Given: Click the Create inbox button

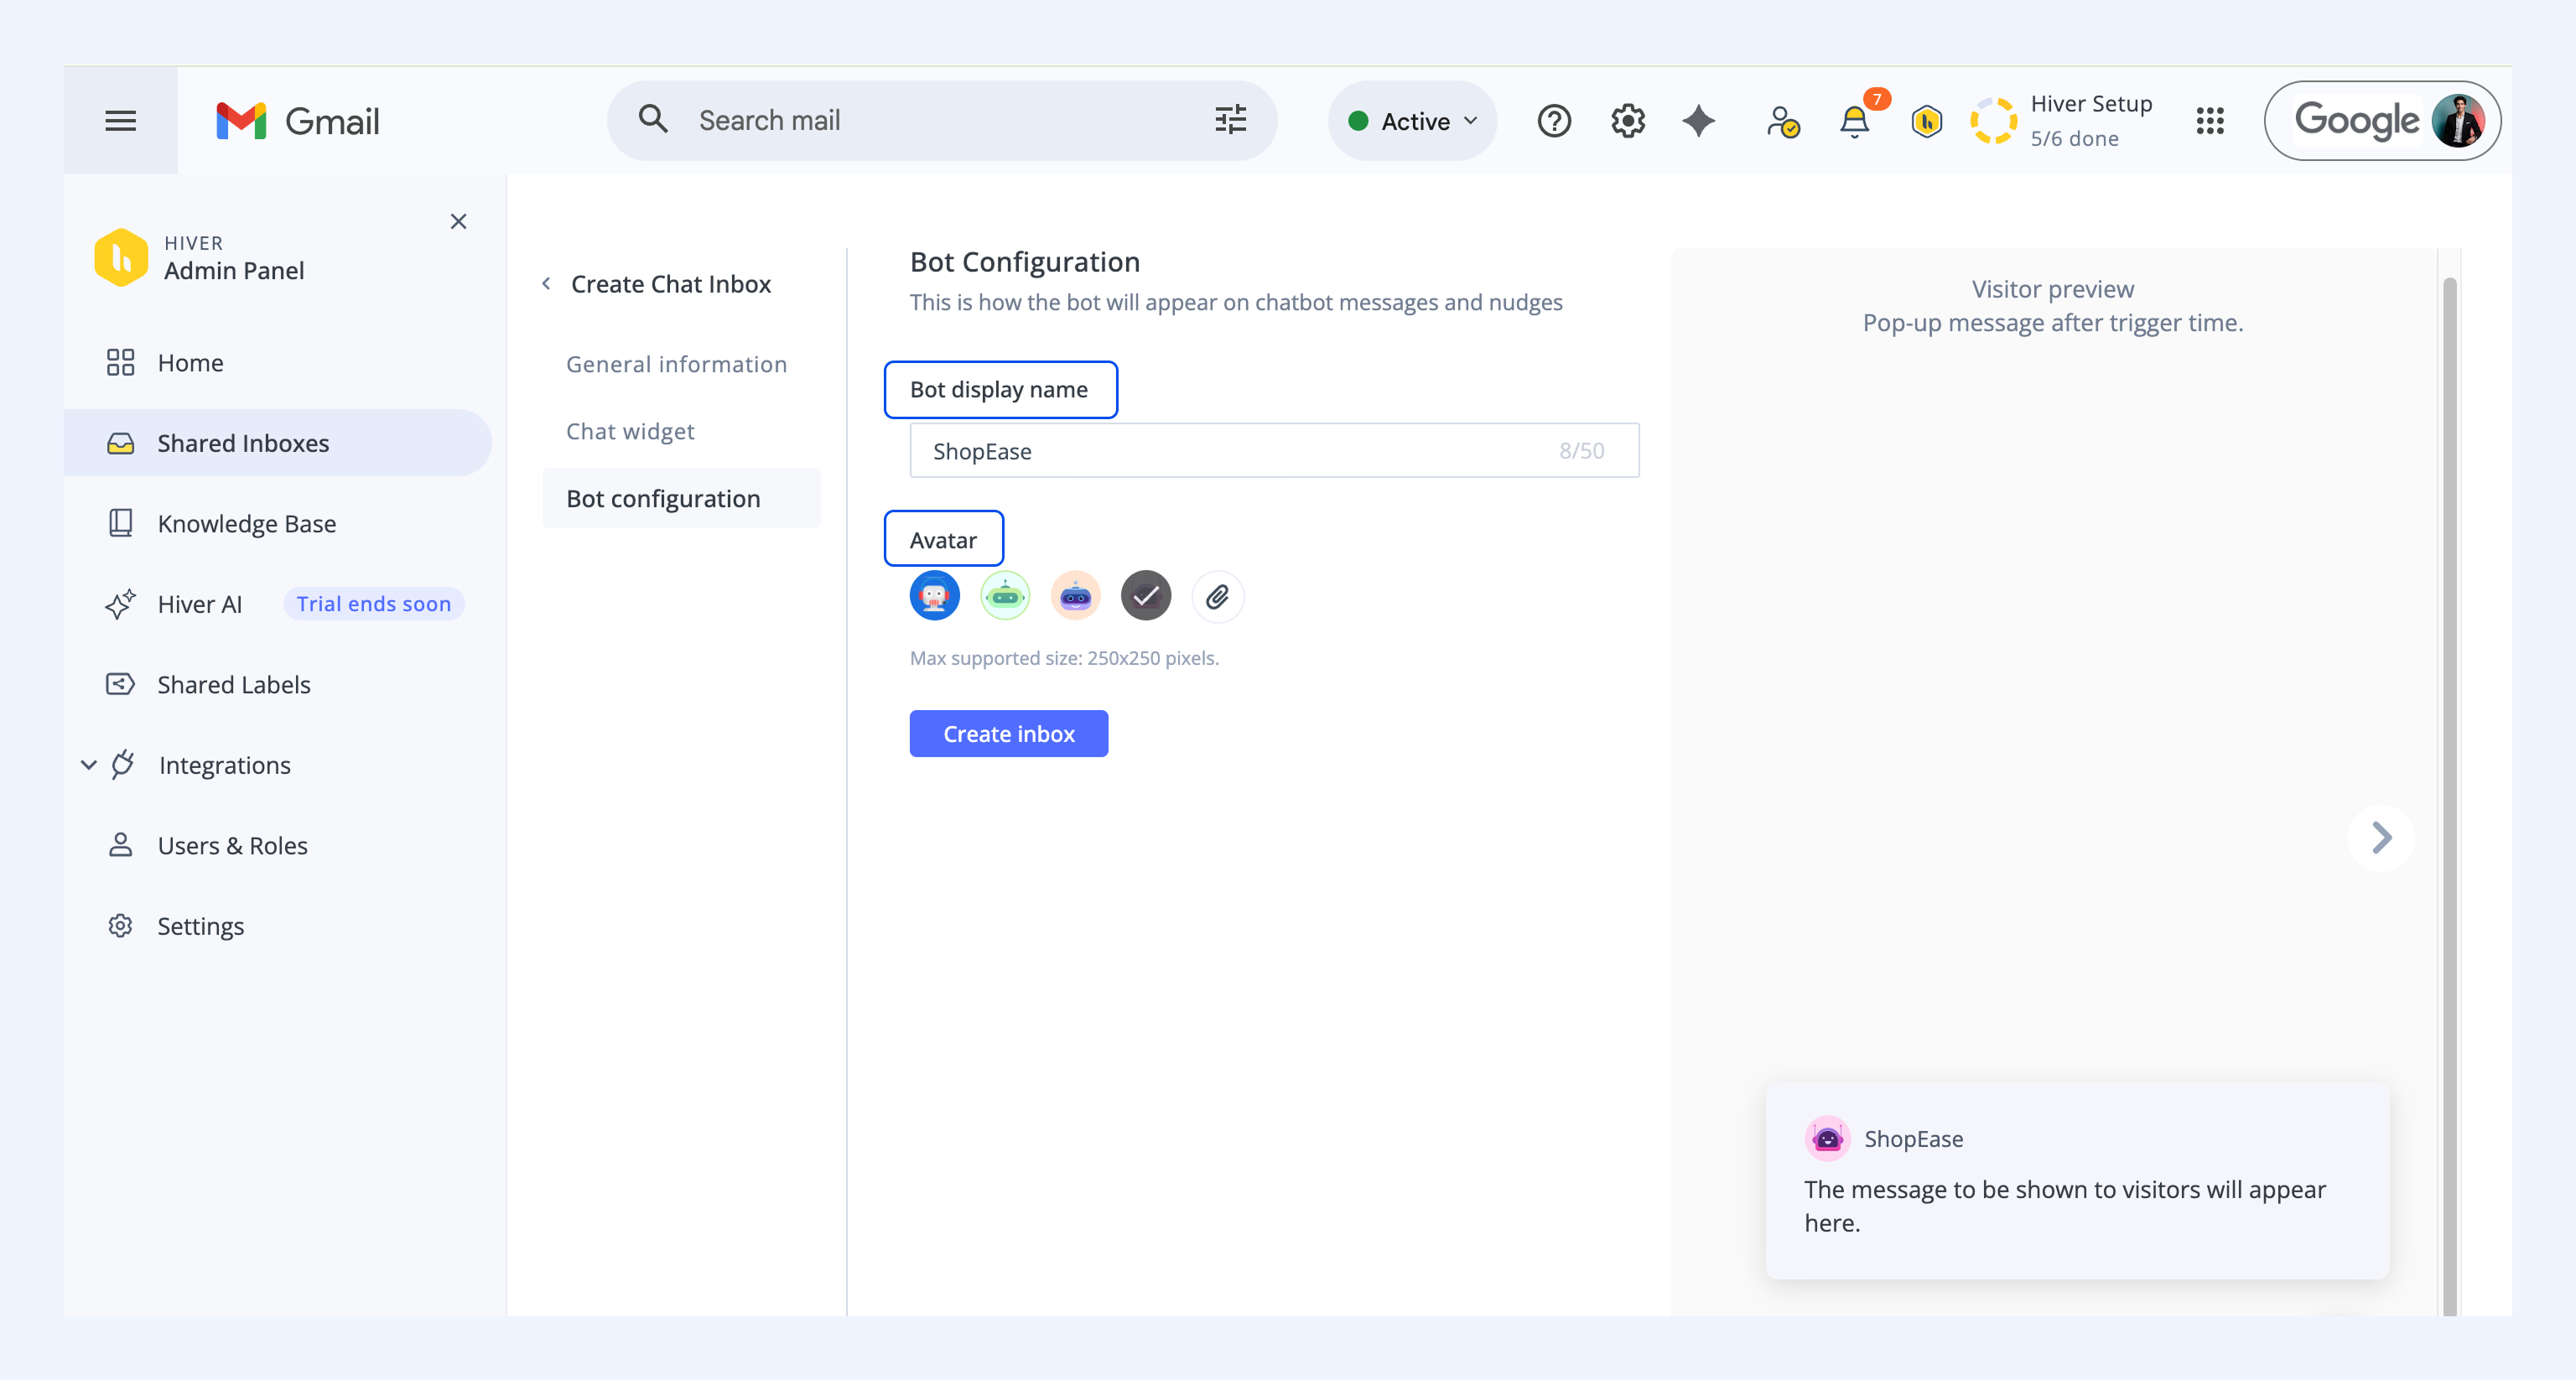Looking at the screenshot, I should [1008, 734].
